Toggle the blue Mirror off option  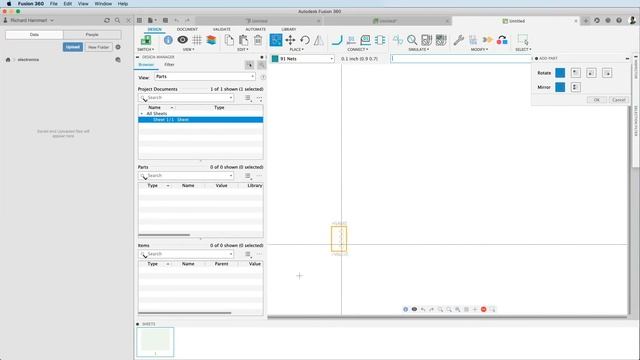[x=560, y=87]
